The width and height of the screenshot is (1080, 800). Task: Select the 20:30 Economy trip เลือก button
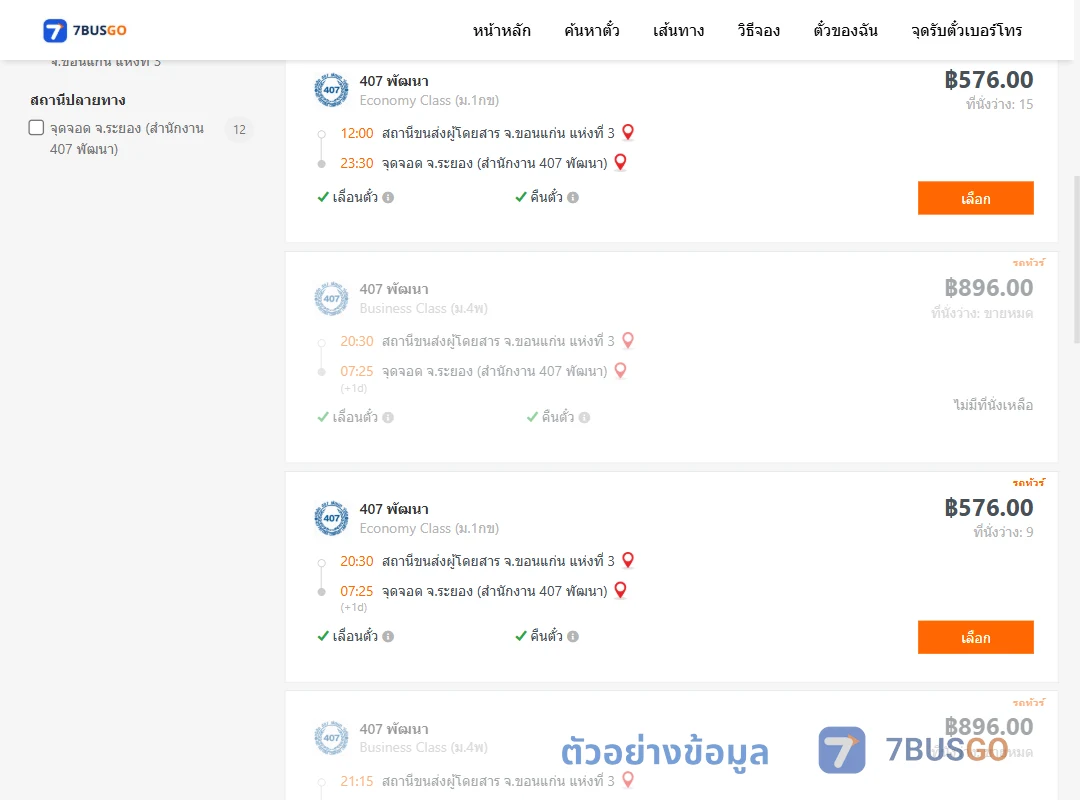click(x=975, y=637)
